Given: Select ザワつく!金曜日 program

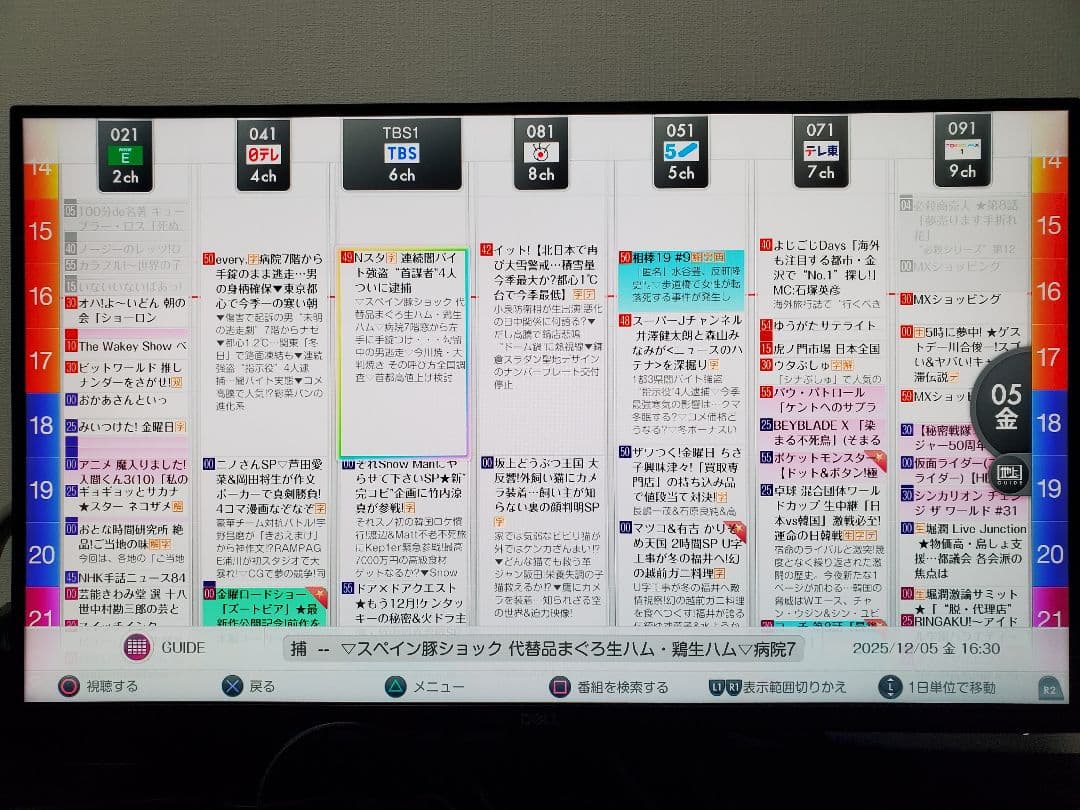Looking at the screenshot, I should [x=681, y=481].
